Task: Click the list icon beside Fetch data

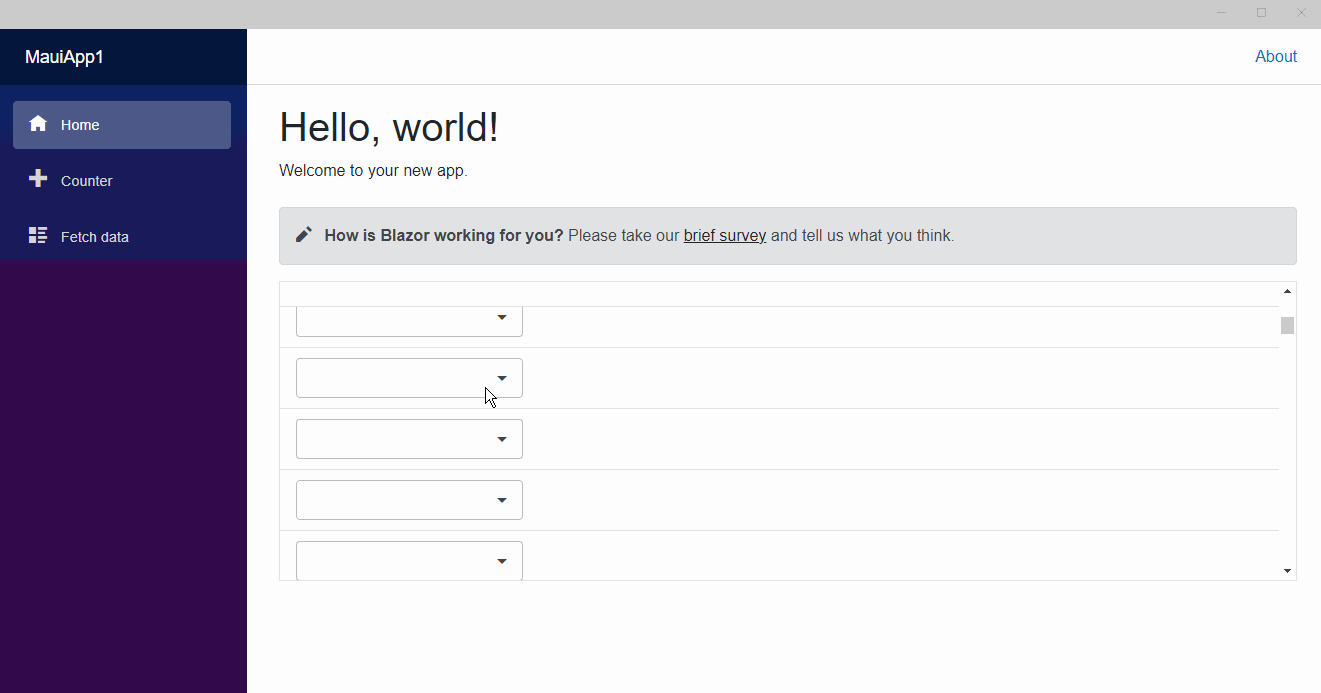Action: [x=38, y=235]
